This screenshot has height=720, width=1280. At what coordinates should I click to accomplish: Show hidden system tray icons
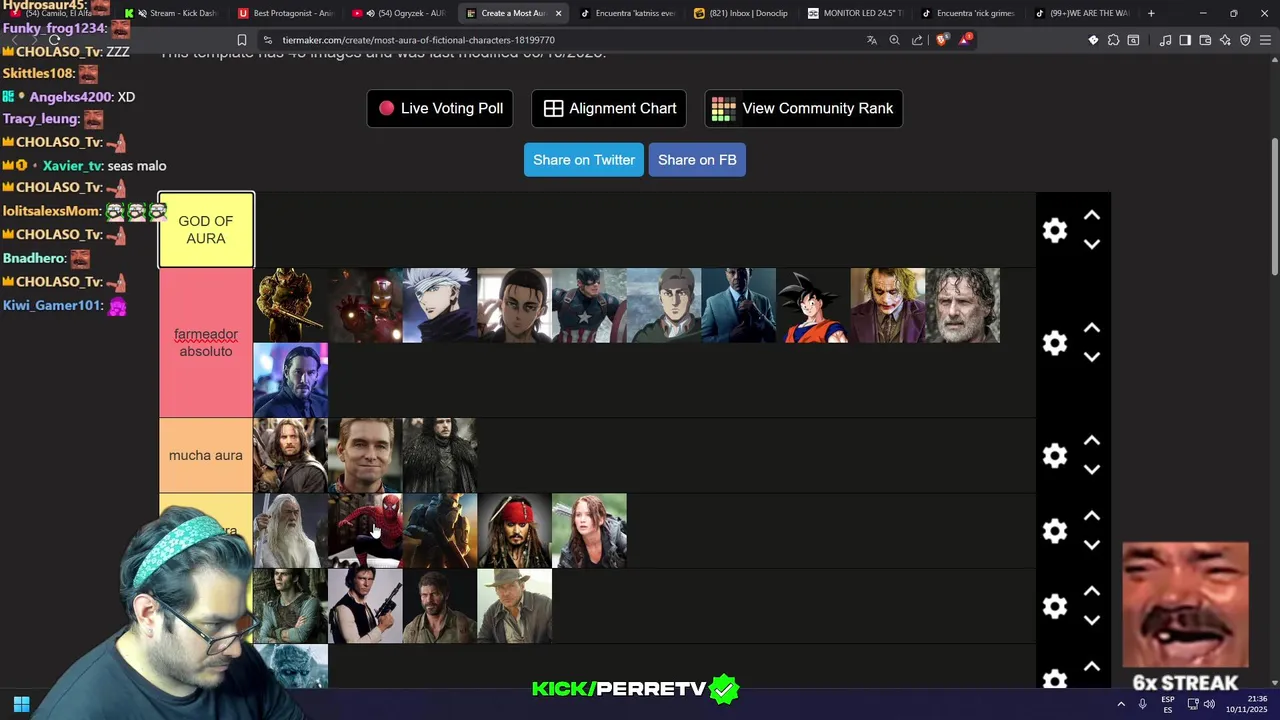click(1121, 704)
